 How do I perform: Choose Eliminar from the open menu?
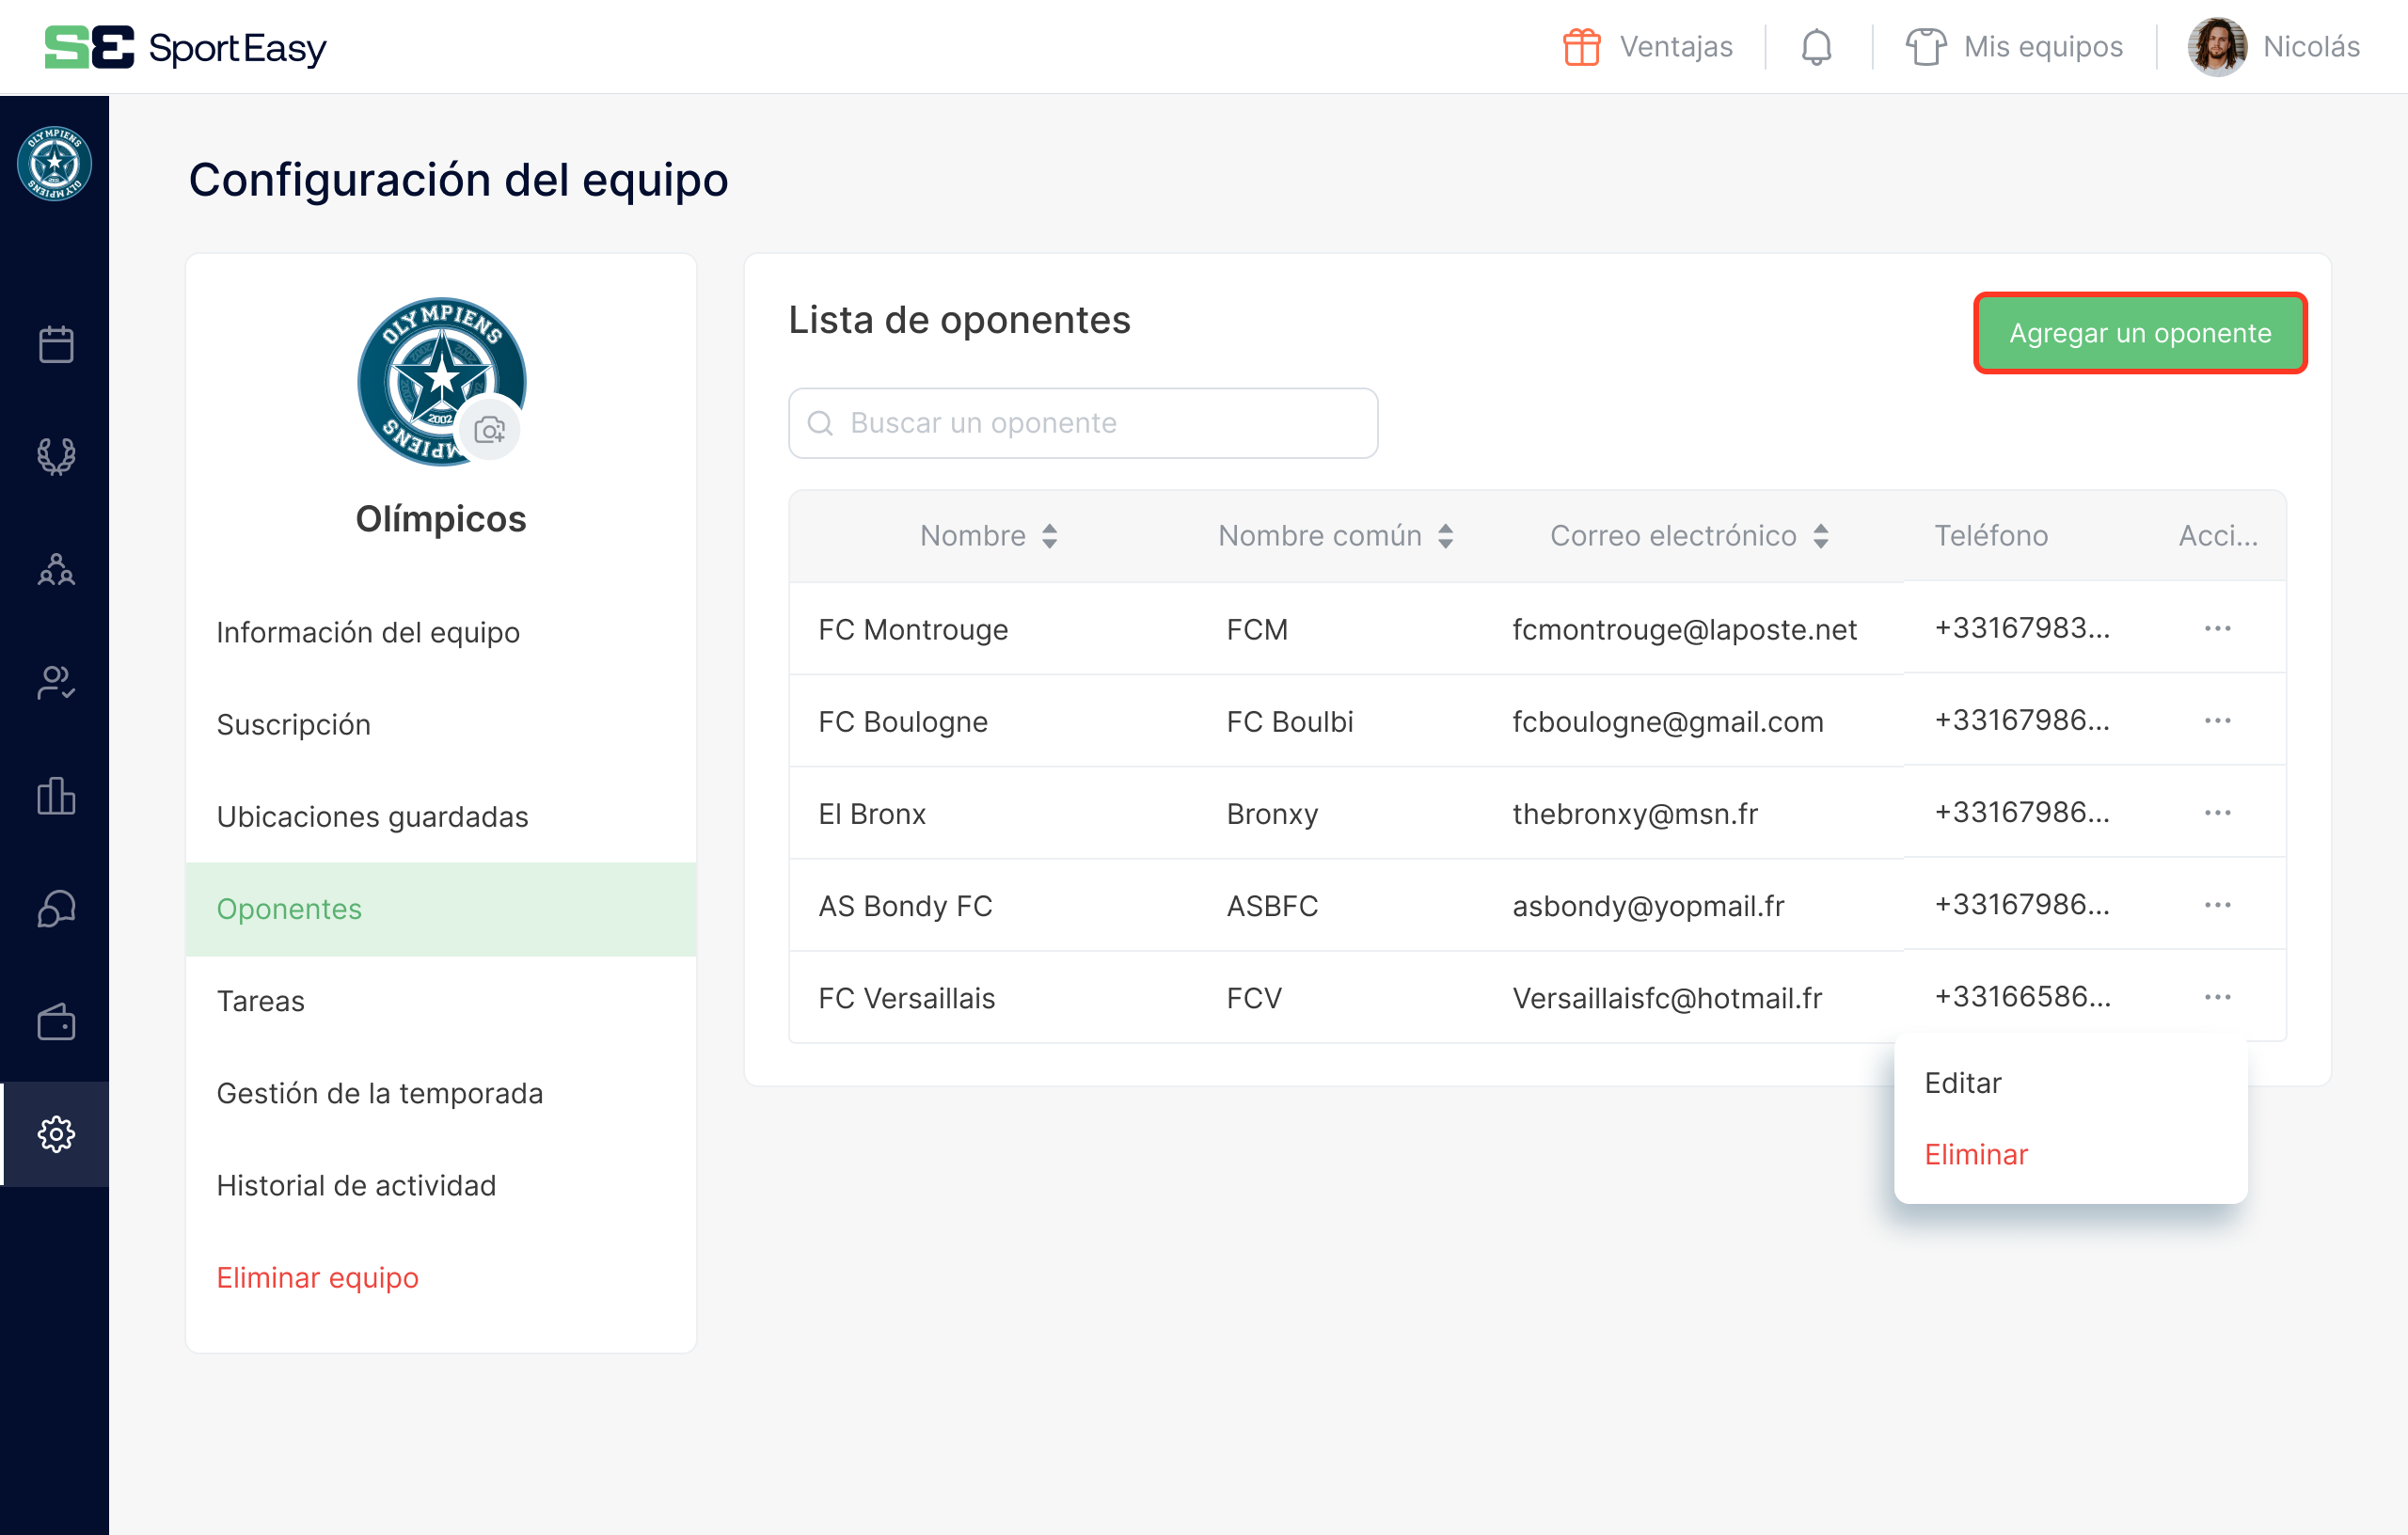[x=1975, y=1153]
